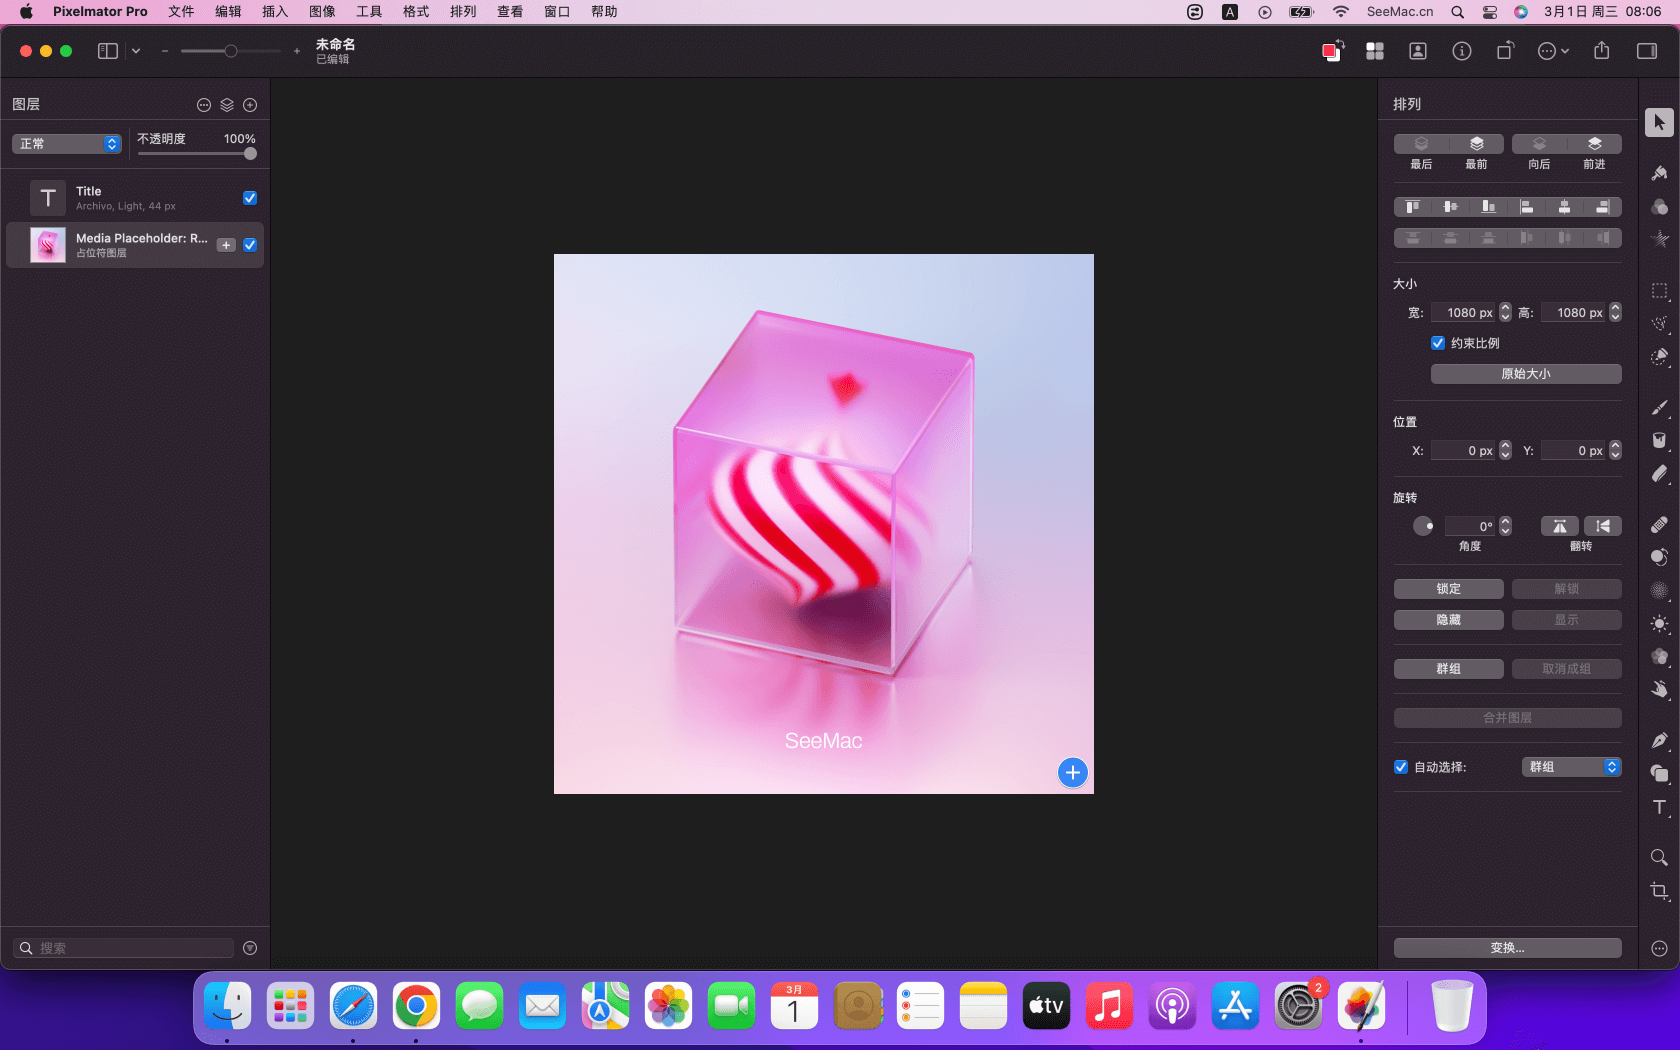The image size is (1680, 1050).
Task: Open the 编辑 menu
Action: point(228,12)
